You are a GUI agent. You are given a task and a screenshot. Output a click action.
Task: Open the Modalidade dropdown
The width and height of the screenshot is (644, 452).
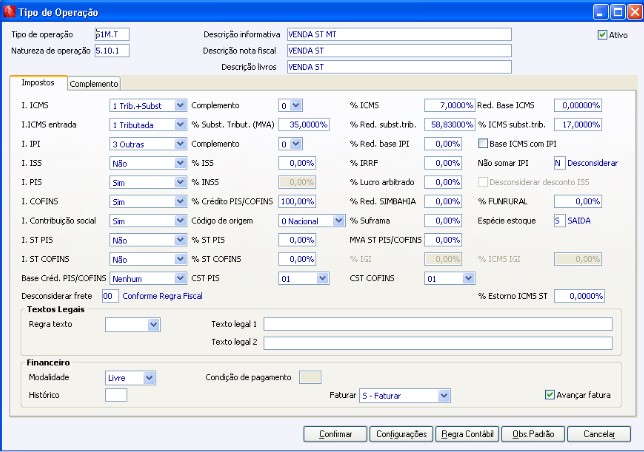(x=150, y=378)
